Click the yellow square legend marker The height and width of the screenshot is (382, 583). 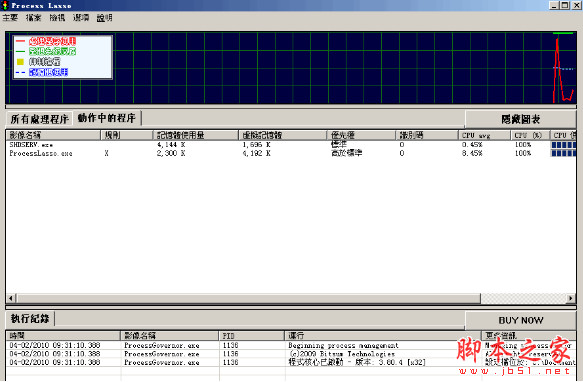click(20, 62)
